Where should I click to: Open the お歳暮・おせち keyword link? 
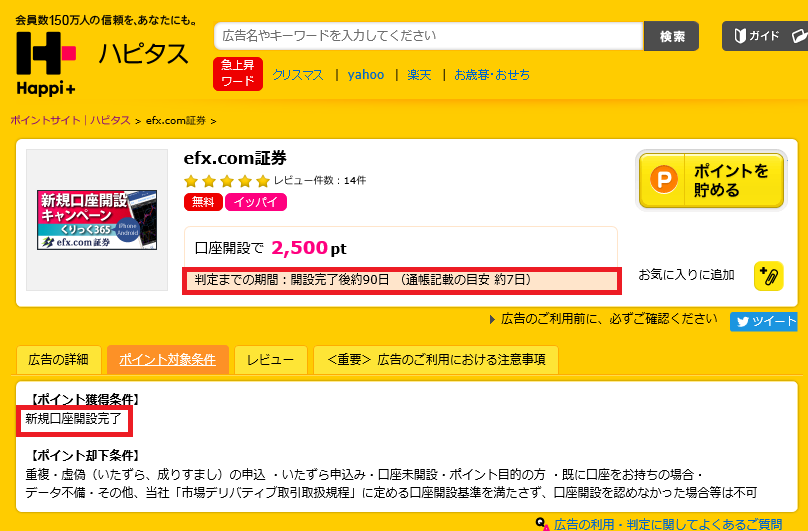[x=492, y=75]
